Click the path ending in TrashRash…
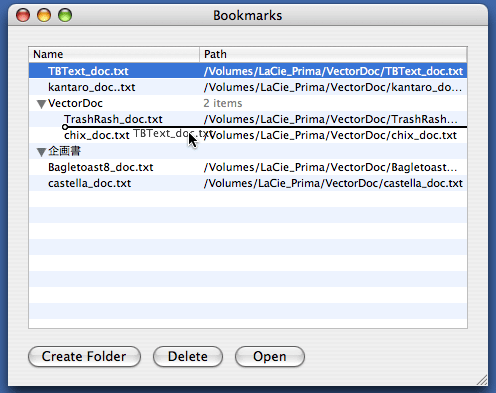 pyautogui.click(x=331, y=119)
